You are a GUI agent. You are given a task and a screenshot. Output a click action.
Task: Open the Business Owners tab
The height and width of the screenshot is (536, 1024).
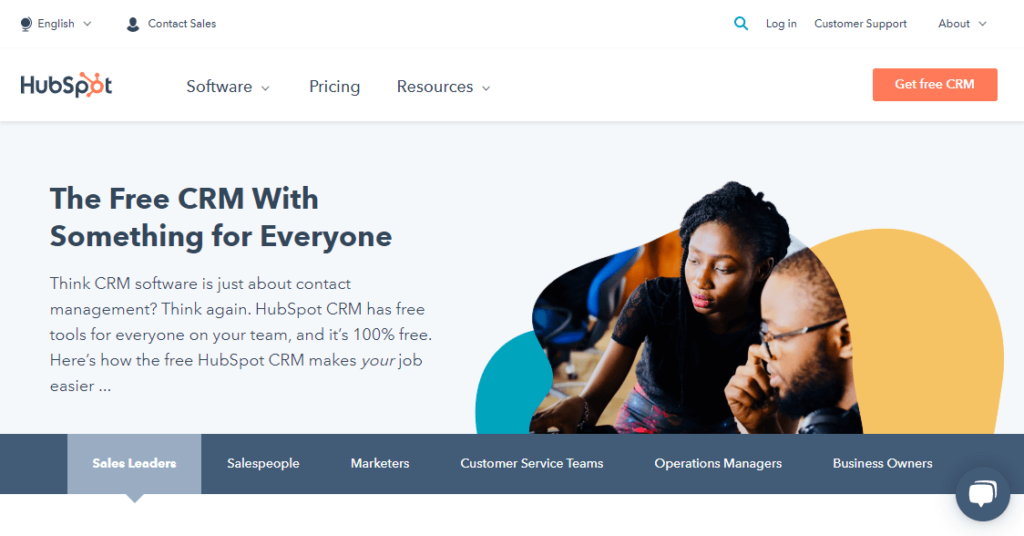pos(882,464)
